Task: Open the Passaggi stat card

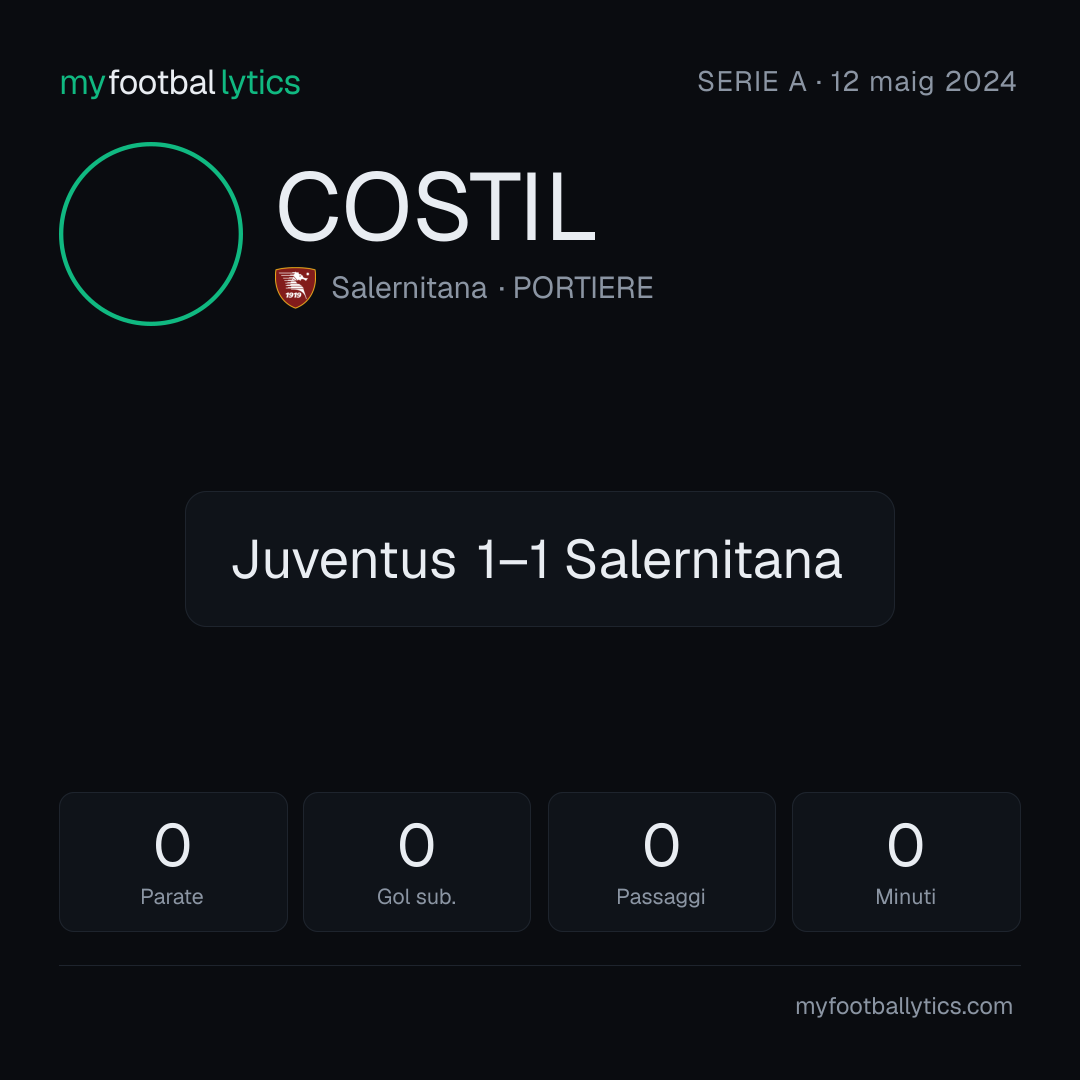Action: [x=661, y=862]
